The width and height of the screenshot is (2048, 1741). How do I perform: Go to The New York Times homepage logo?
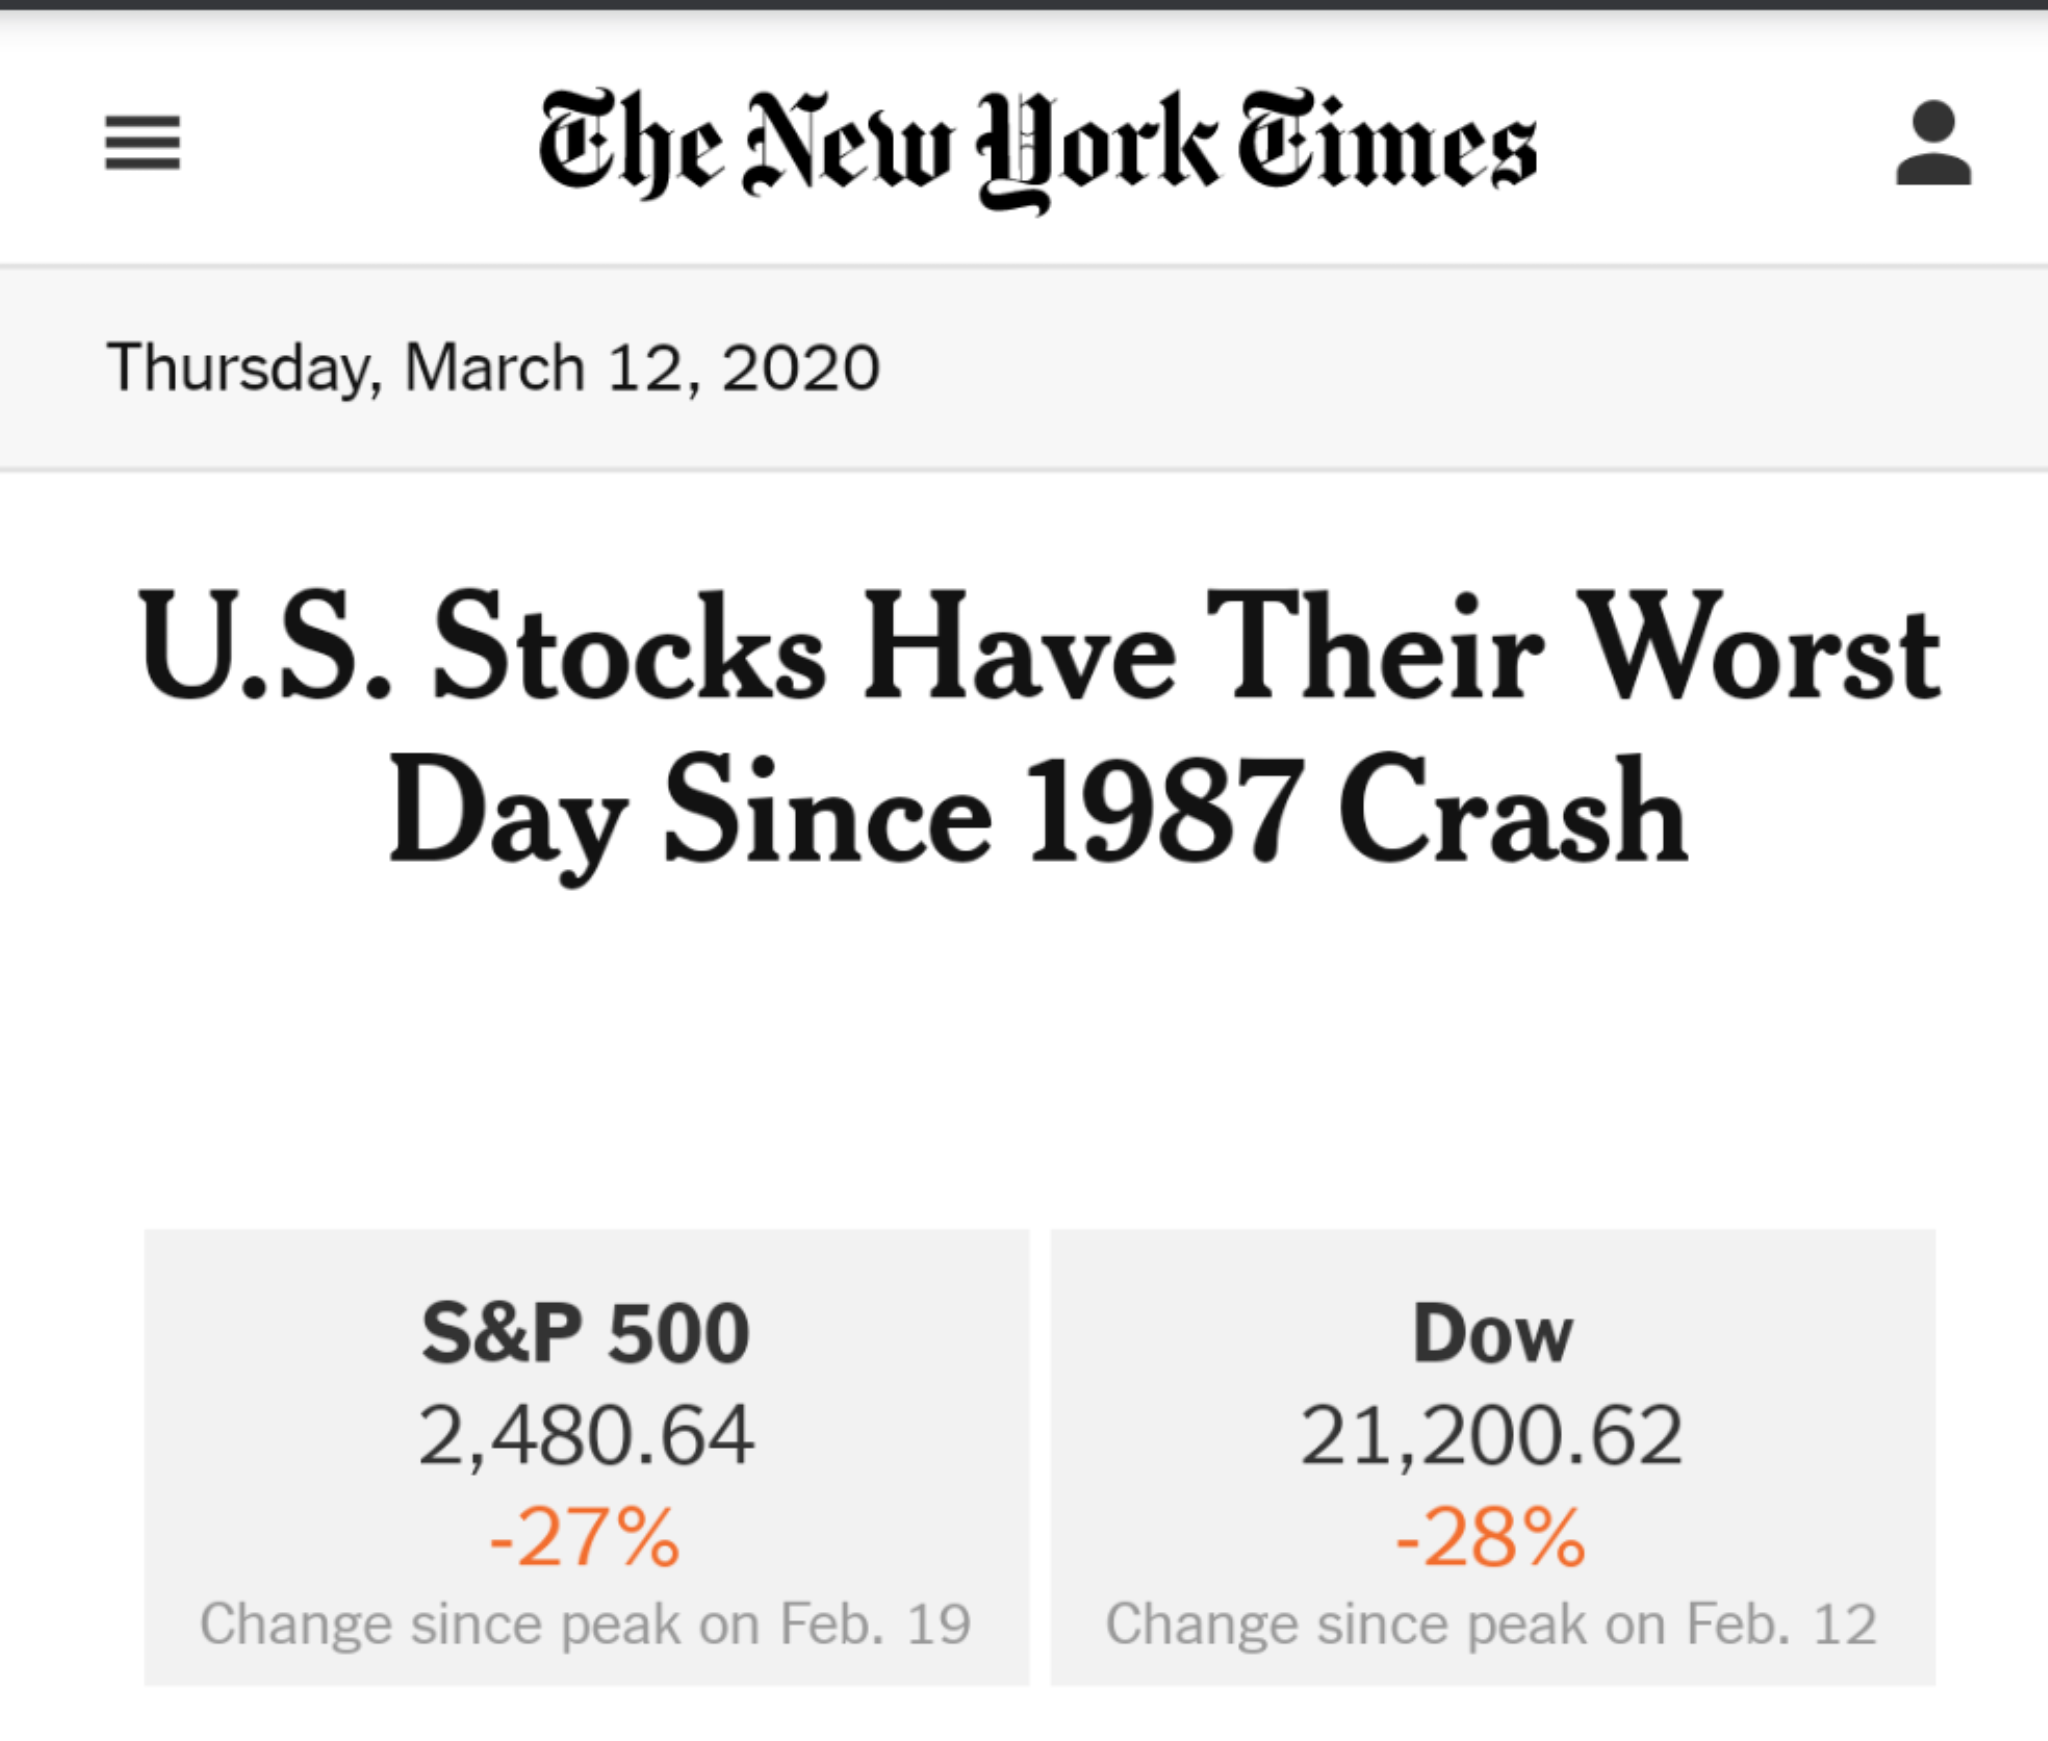tap(1037, 148)
